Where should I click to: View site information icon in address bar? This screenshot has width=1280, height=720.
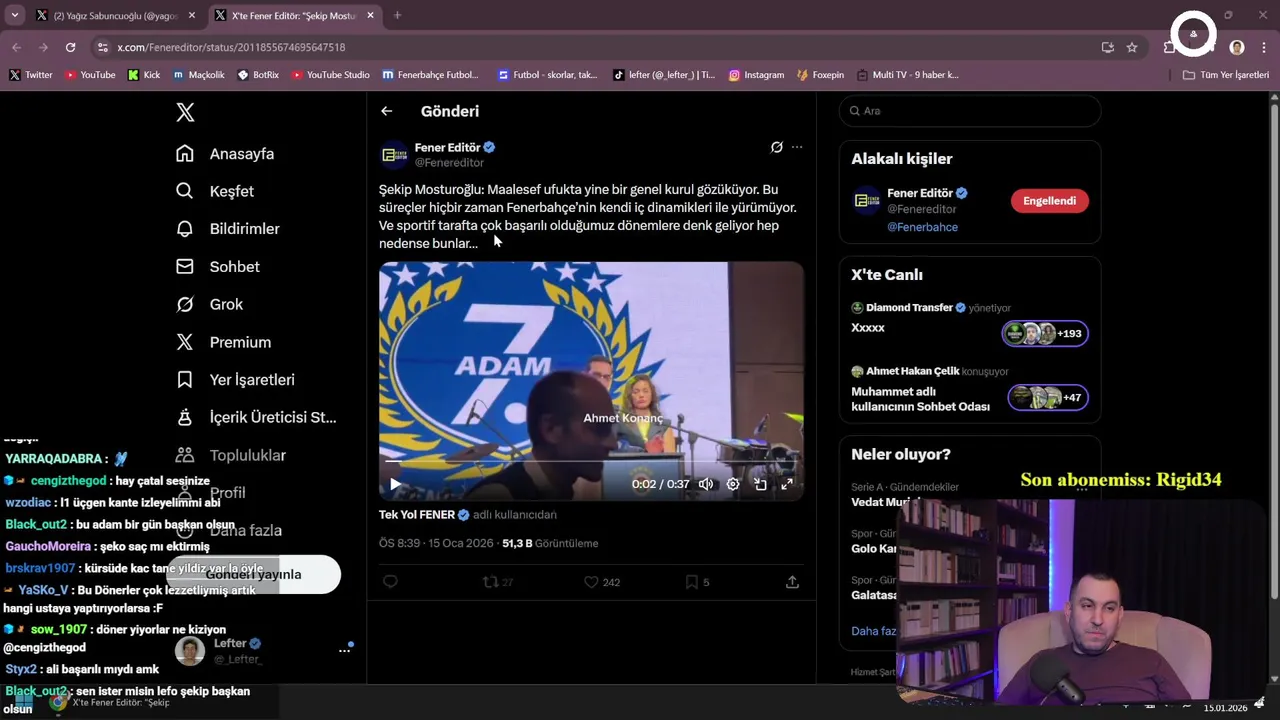click(x=103, y=47)
